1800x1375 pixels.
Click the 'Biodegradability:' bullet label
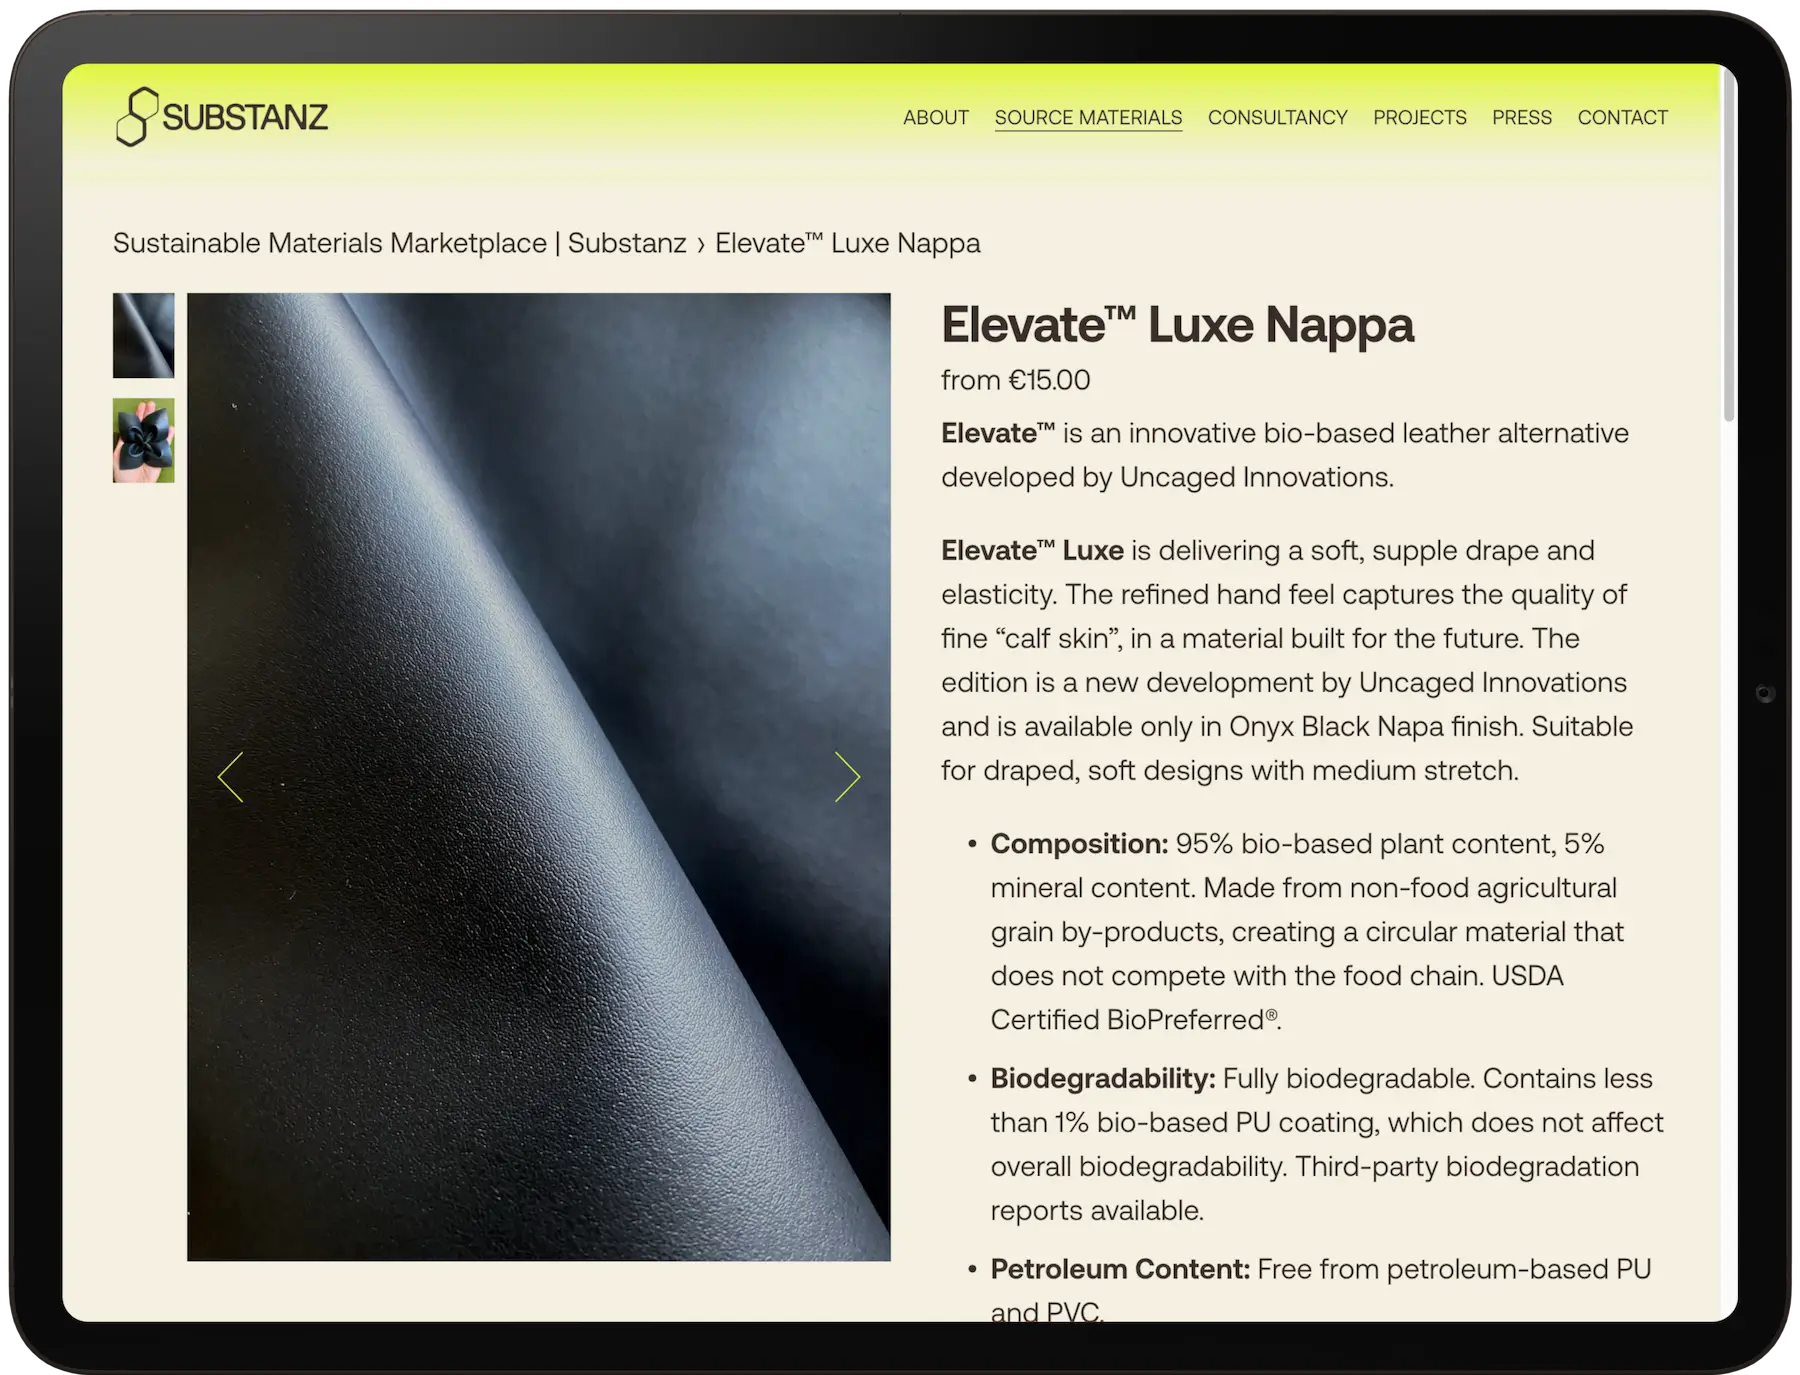[1103, 1079]
